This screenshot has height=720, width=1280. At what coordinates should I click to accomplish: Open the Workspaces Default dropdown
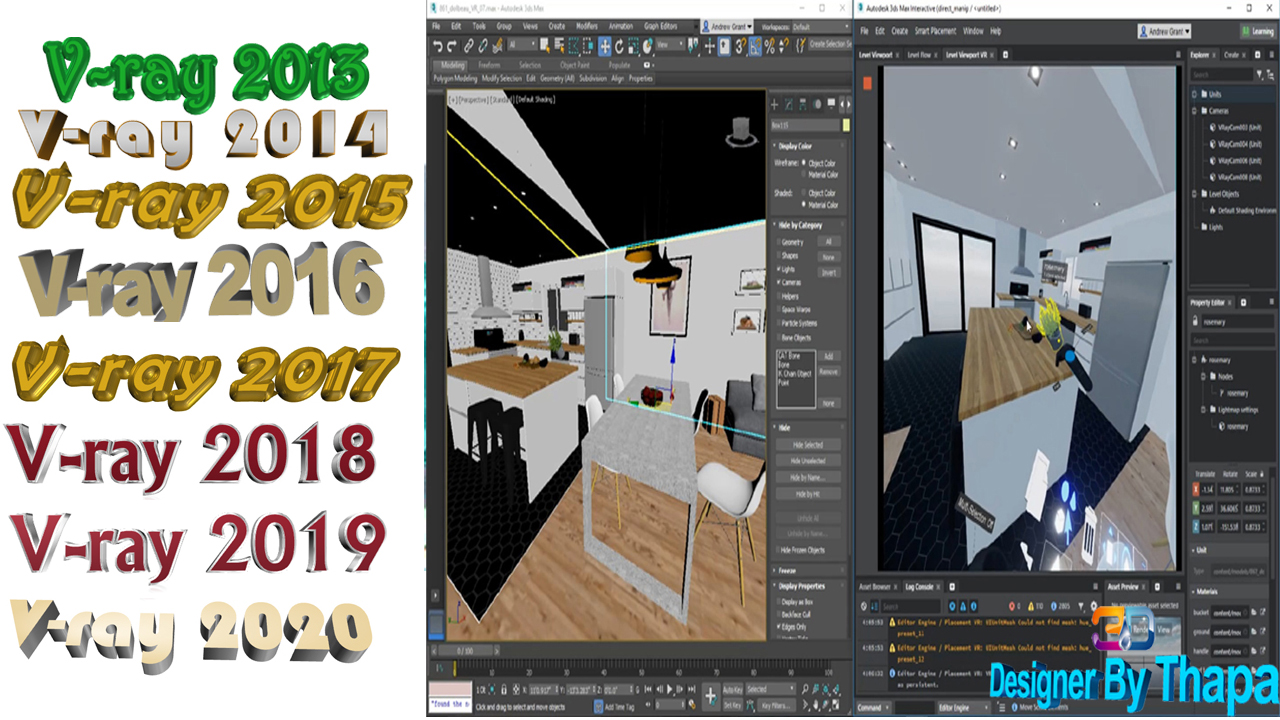[x=821, y=26]
